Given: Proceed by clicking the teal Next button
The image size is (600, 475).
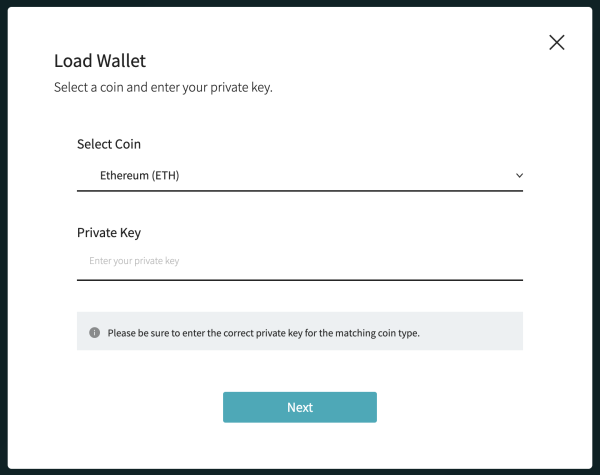Looking at the screenshot, I should 300,407.
